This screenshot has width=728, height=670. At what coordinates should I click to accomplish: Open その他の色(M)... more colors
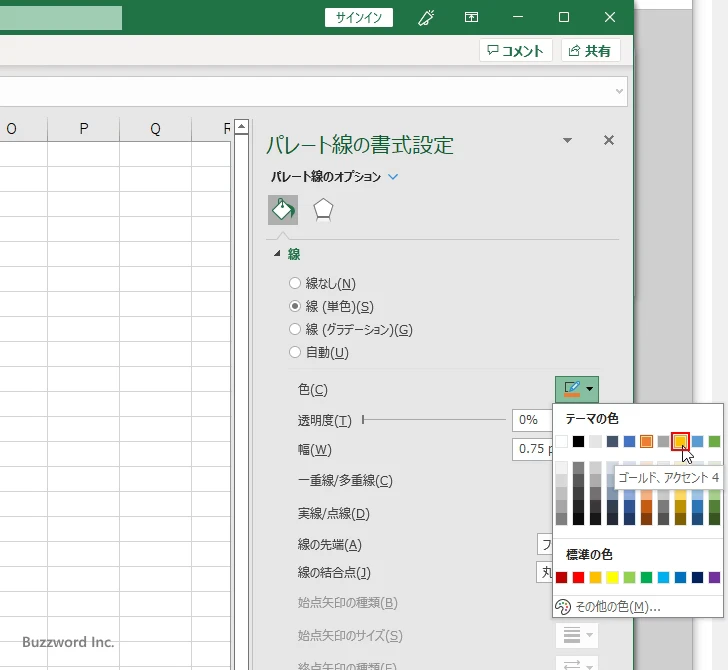[637, 606]
